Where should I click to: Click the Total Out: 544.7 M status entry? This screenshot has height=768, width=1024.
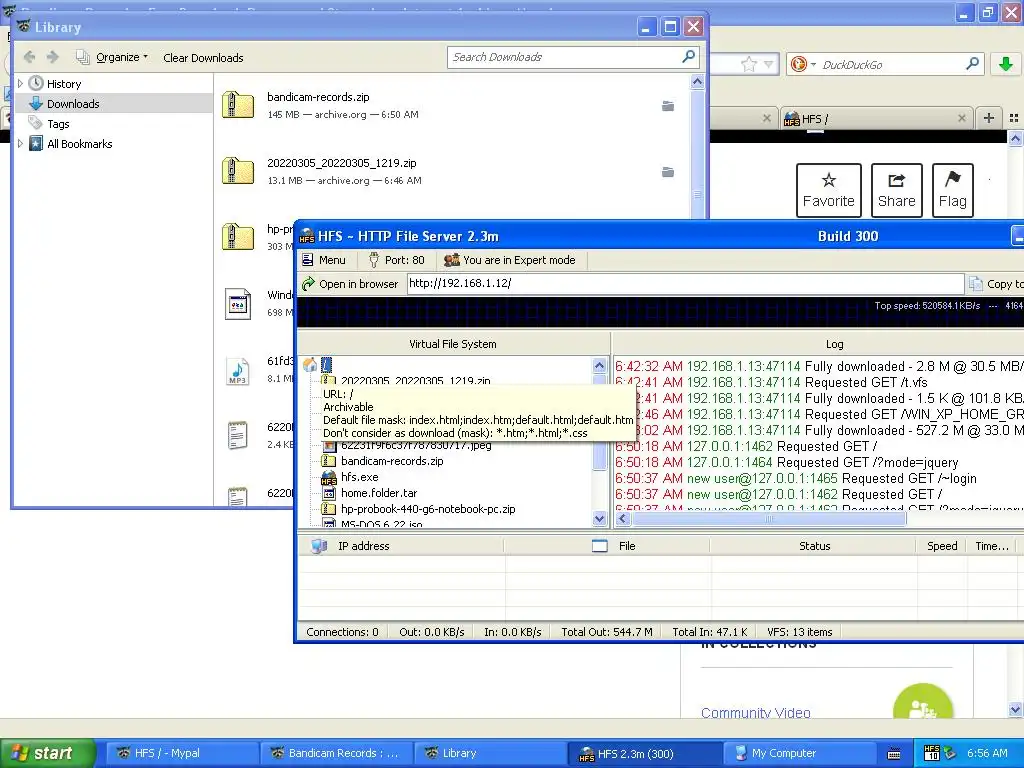(x=607, y=632)
